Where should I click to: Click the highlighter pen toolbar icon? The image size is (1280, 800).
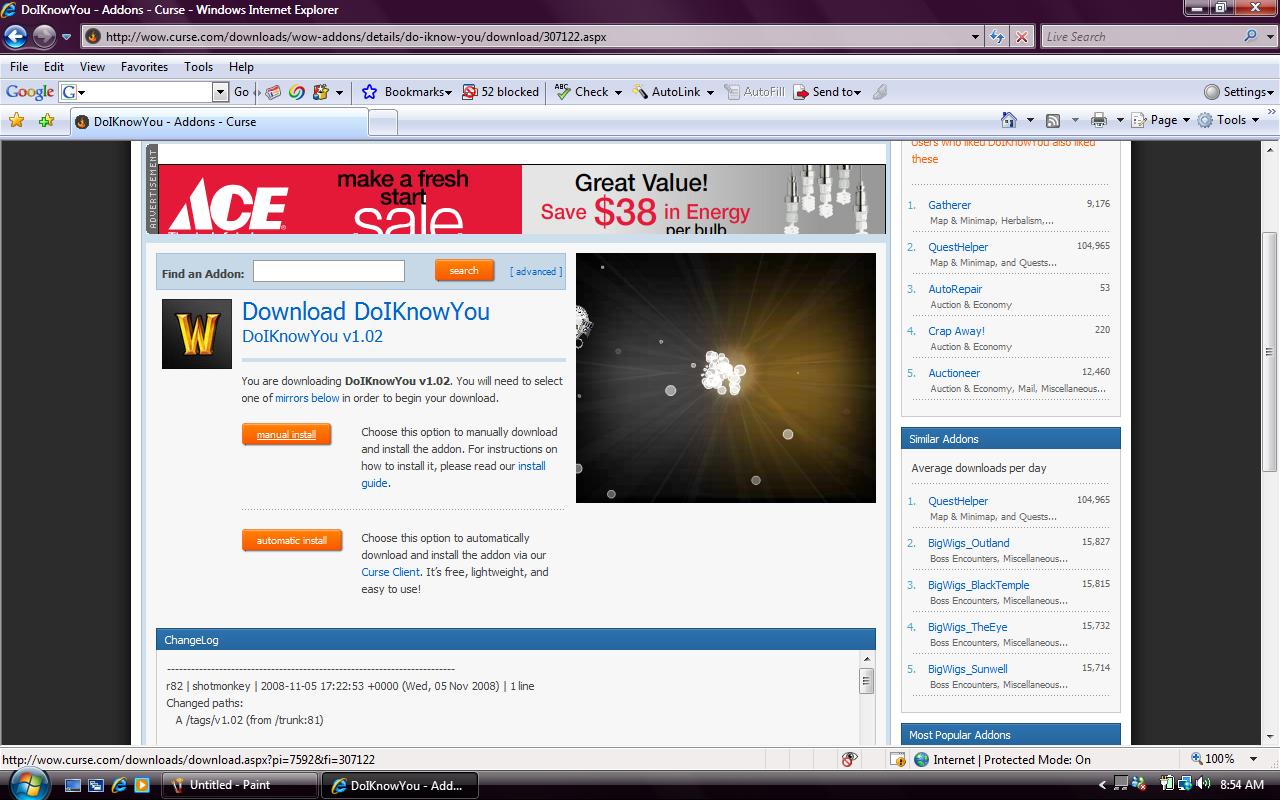880,92
